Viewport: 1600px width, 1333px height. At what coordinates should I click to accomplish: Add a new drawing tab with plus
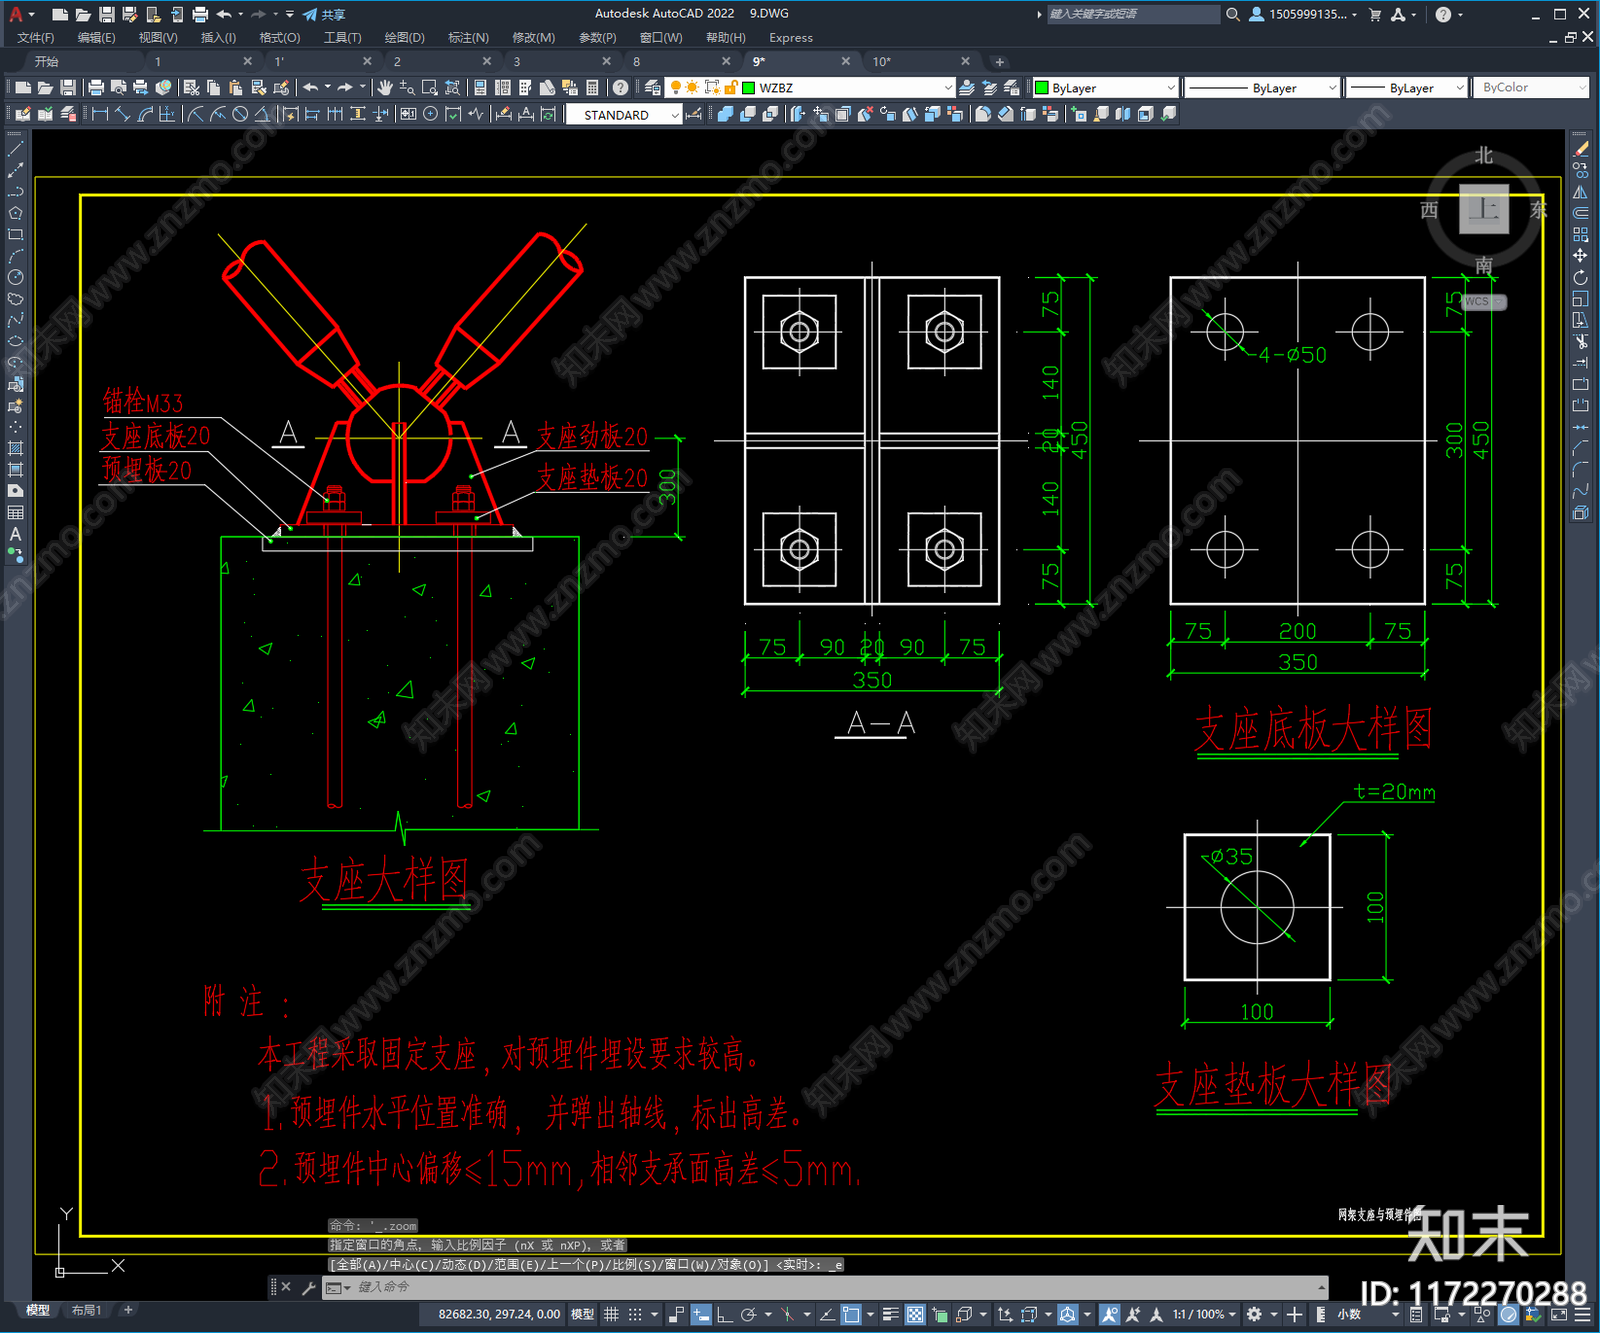[x=999, y=62]
